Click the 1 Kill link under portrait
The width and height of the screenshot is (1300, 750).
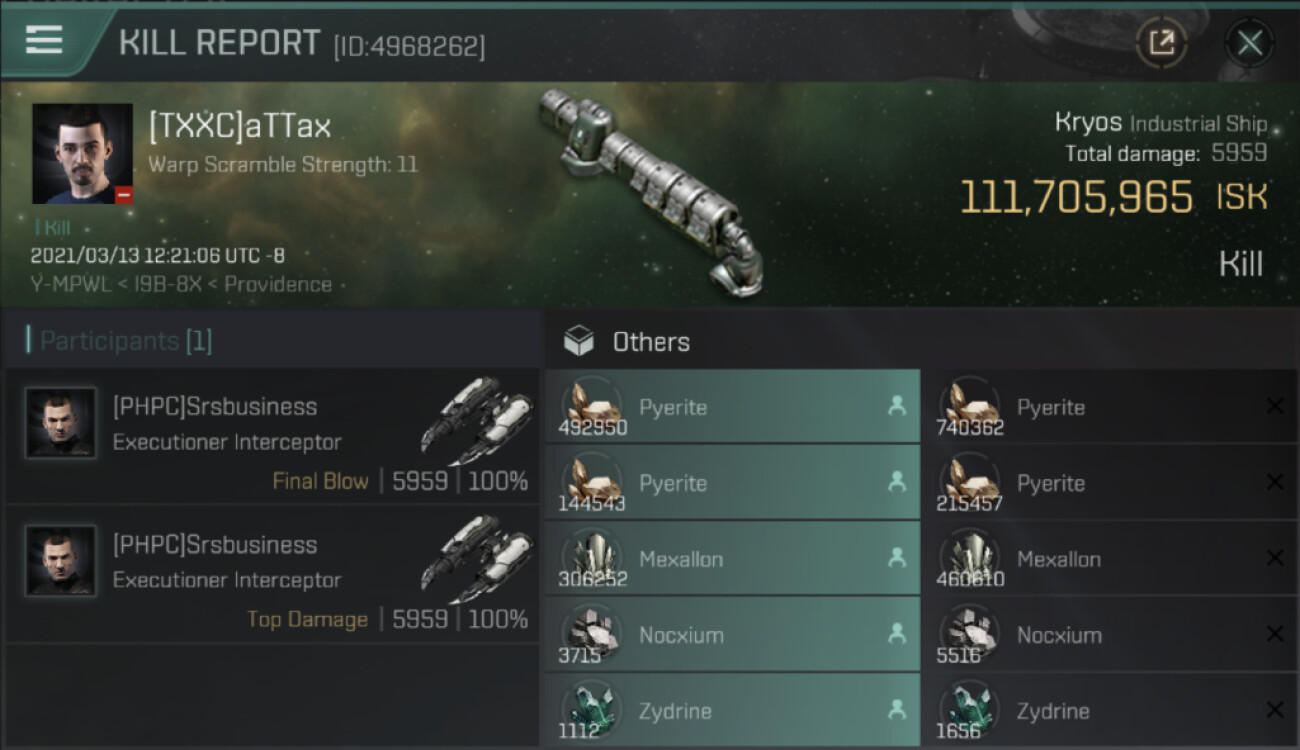coord(51,228)
